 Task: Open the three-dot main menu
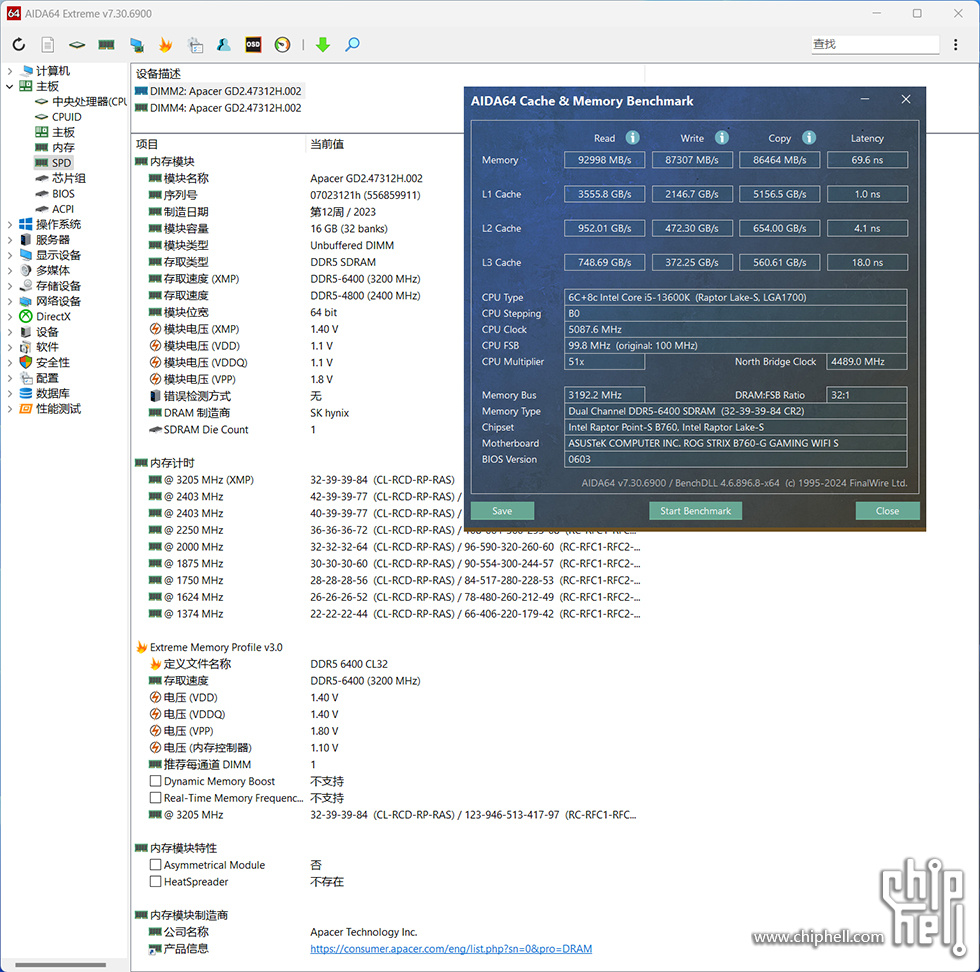[x=956, y=44]
